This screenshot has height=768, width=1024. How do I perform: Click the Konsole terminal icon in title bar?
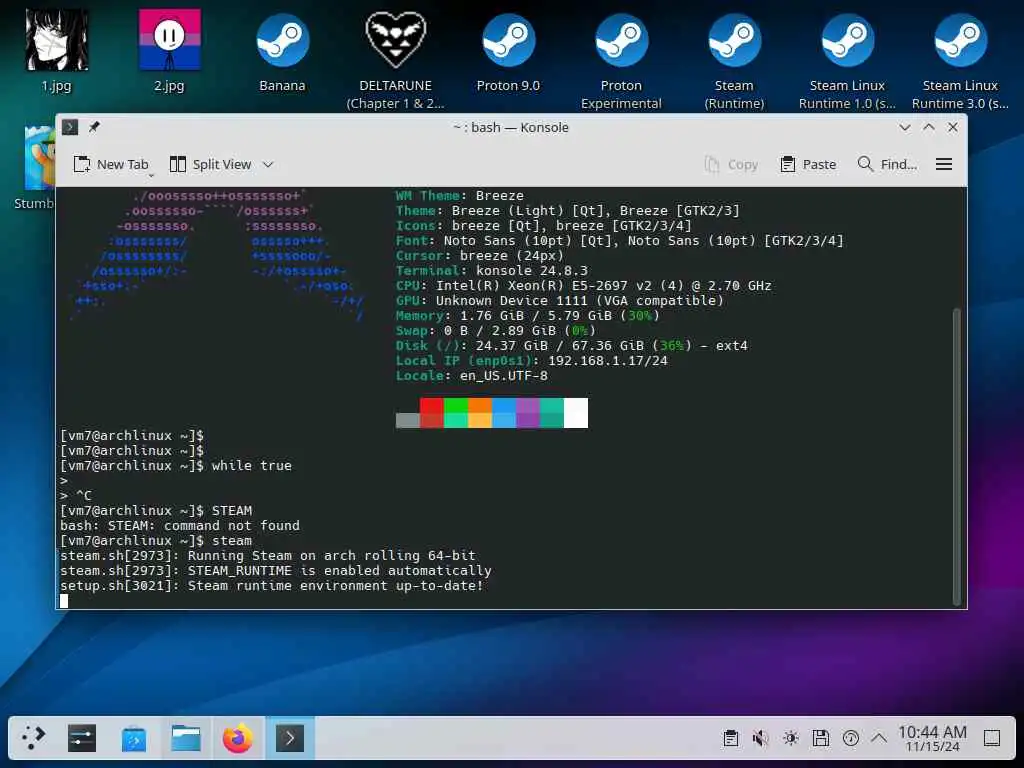tap(70, 127)
